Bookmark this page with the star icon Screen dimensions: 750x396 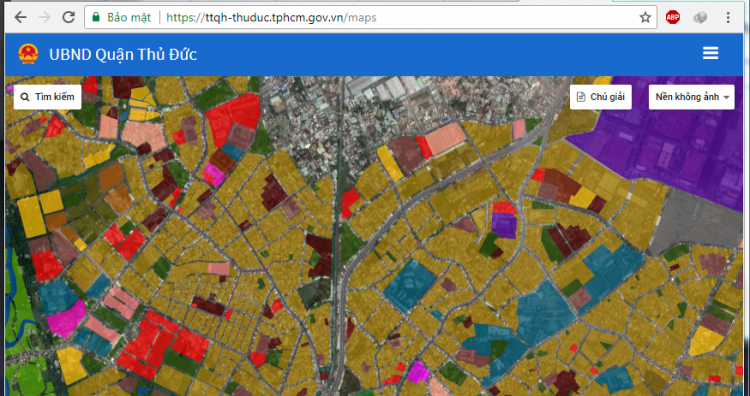tap(645, 18)
